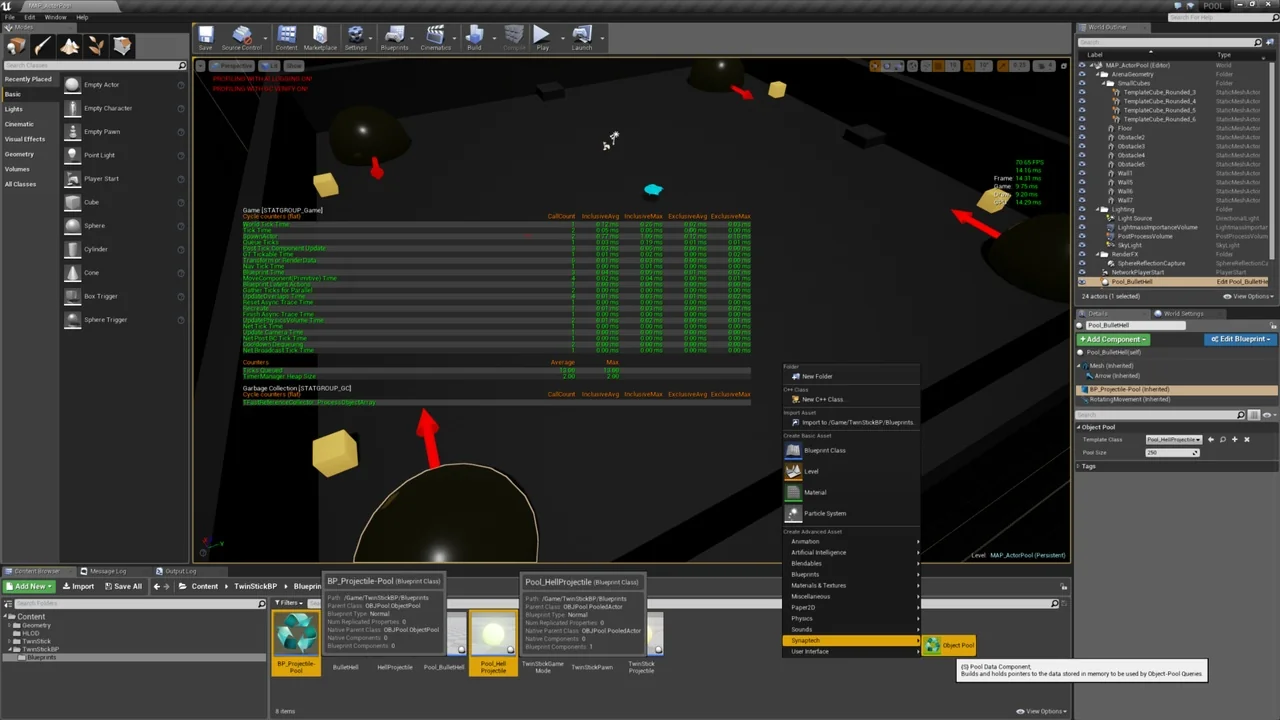
Task: Click the Source Control toolbar icon
Action: click(x=241, y=38)
